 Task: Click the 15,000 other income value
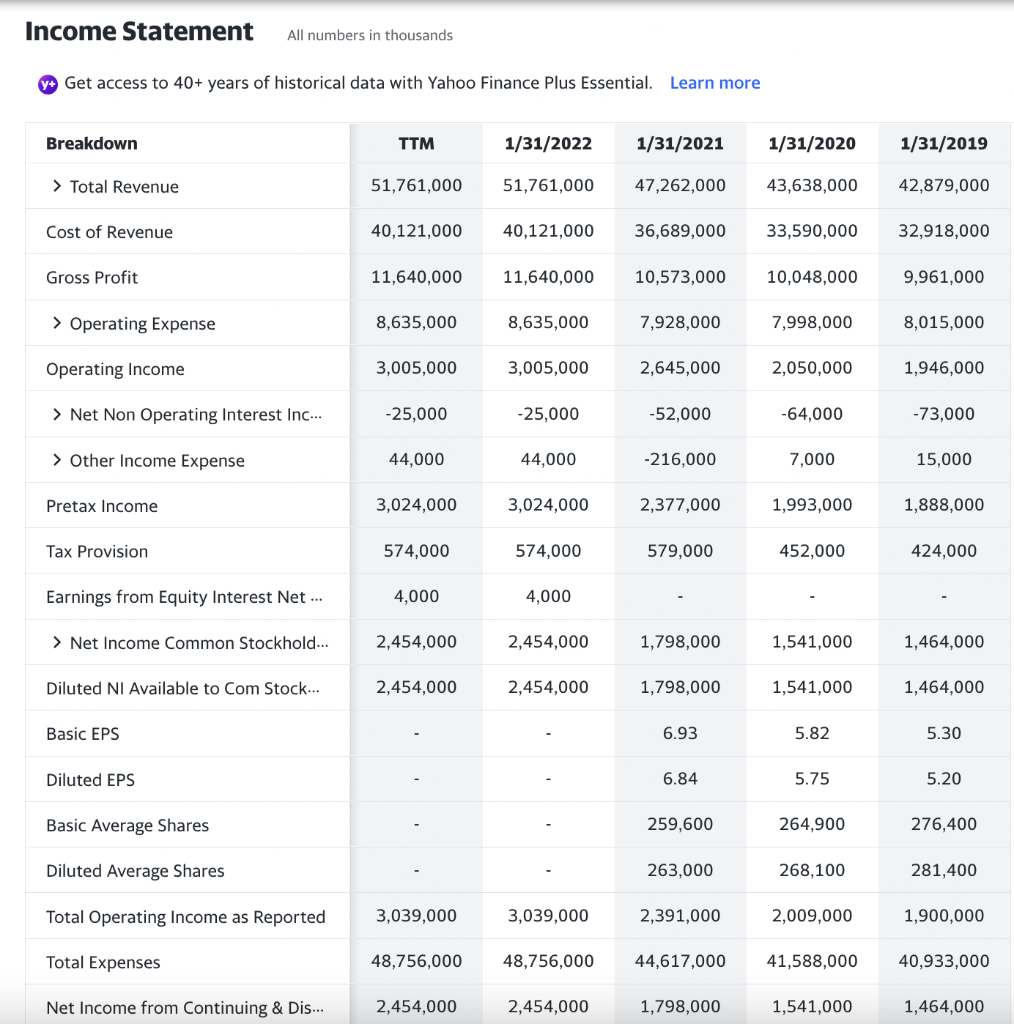944,459
